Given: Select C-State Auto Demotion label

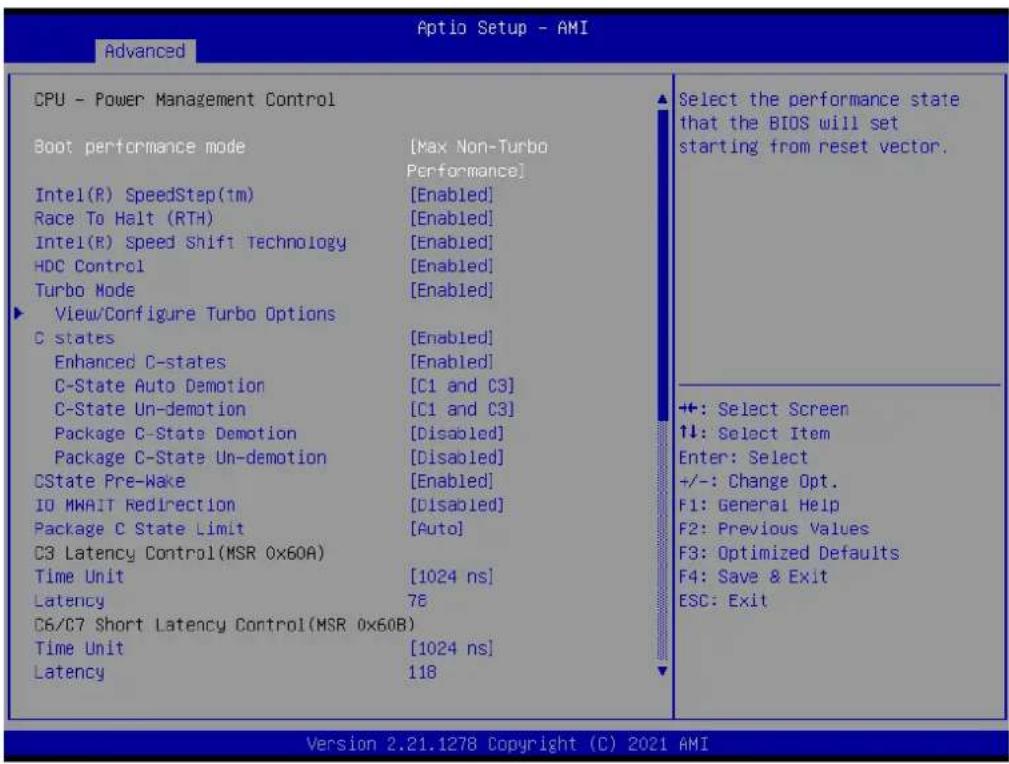Looking at the screenshot, I should 160,386.
